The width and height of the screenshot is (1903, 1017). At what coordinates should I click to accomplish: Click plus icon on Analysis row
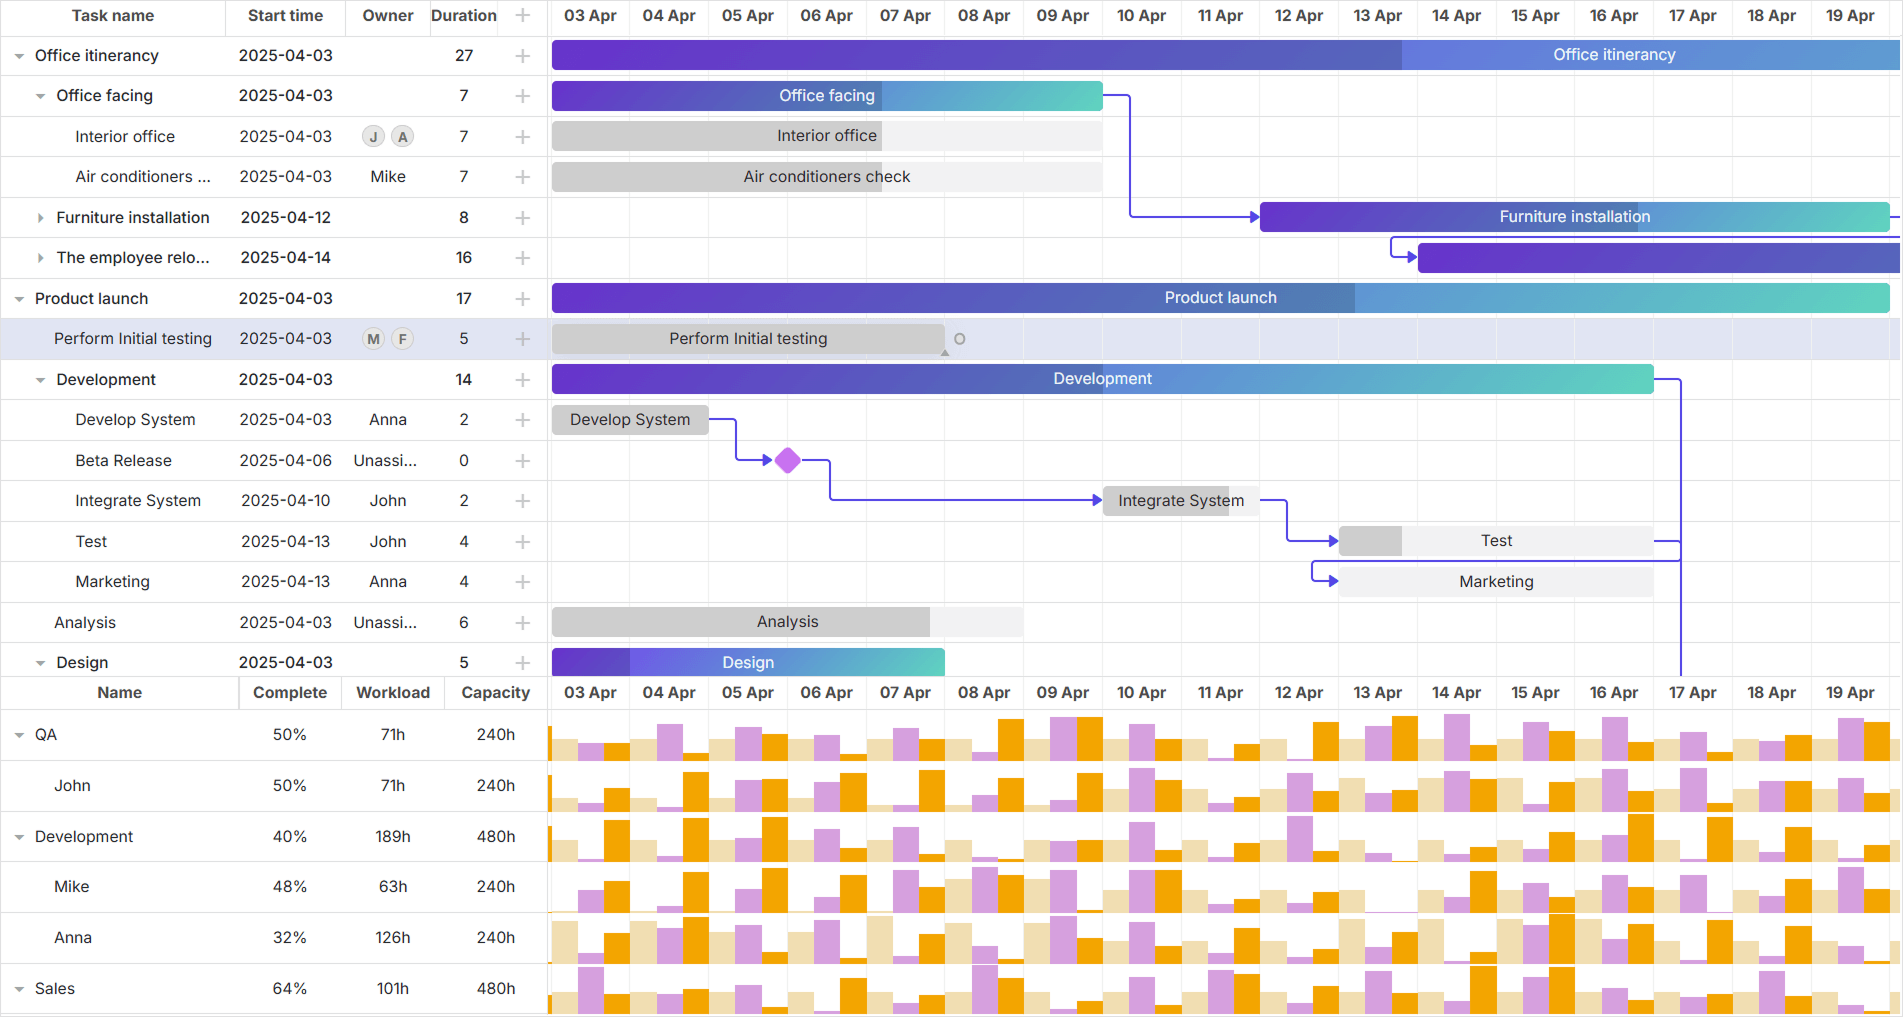click(522, 623)
